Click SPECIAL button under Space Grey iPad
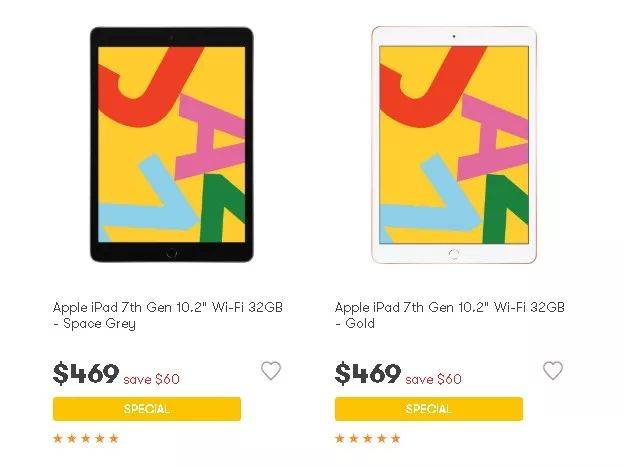This screenshot has height=467, width=624. (147, 409)
